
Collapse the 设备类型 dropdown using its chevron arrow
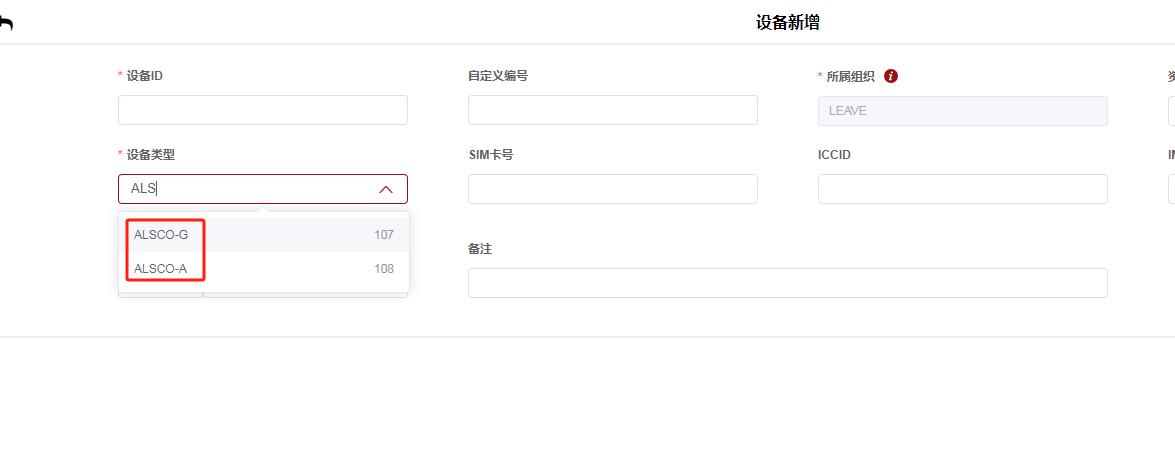pyautogui.click(x=386, y=189)
